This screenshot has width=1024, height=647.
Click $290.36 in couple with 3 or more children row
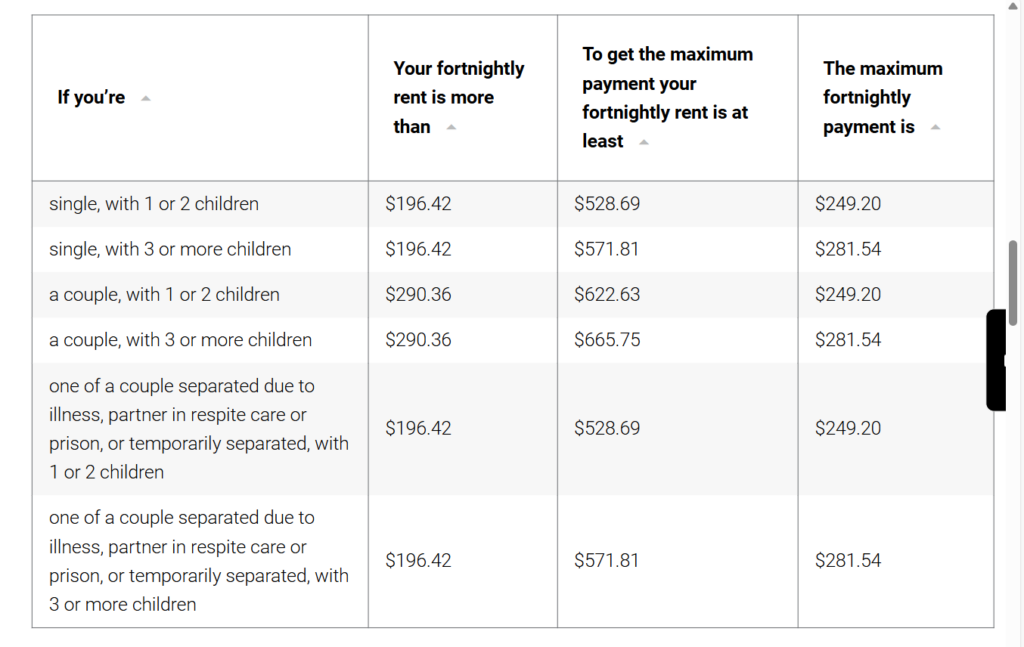pyautogui.click(x=418, y=340)
